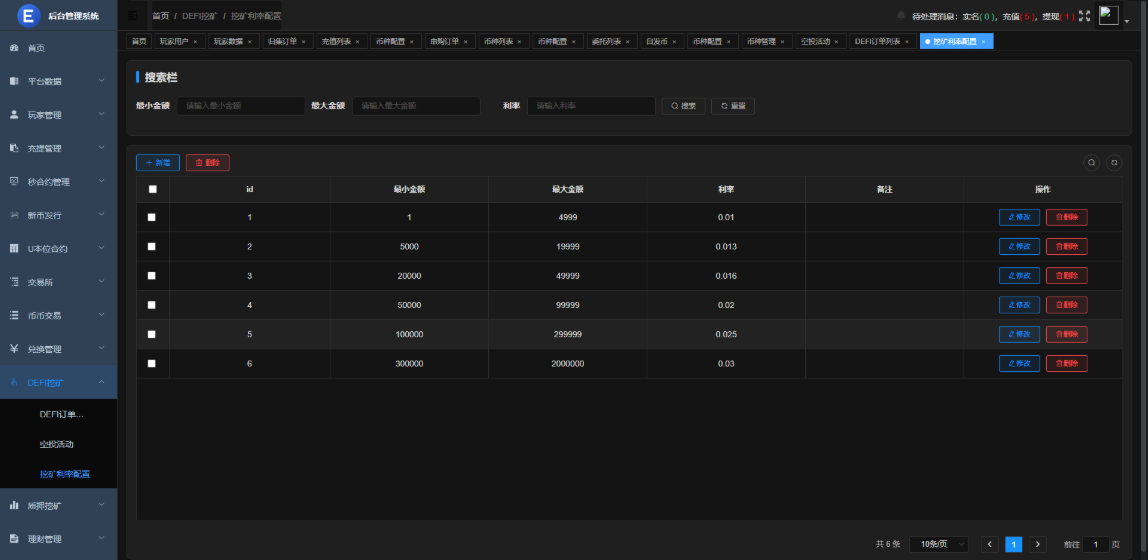Click the E logo in sidebar header
The height and width of the screenshot is (560, 1148).
coord(28,15)
